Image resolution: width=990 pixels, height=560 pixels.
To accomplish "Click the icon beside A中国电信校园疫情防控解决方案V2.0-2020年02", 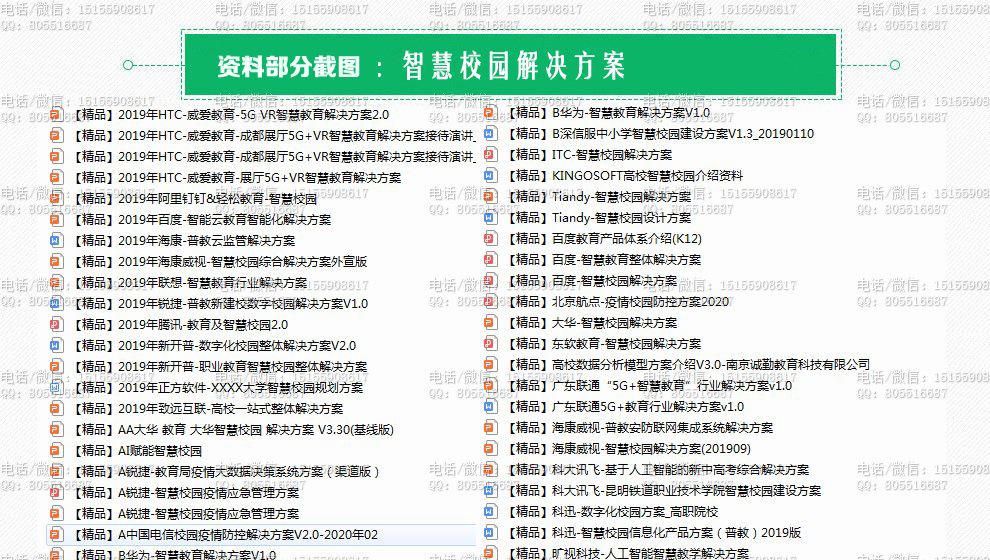I will (56, 535).
